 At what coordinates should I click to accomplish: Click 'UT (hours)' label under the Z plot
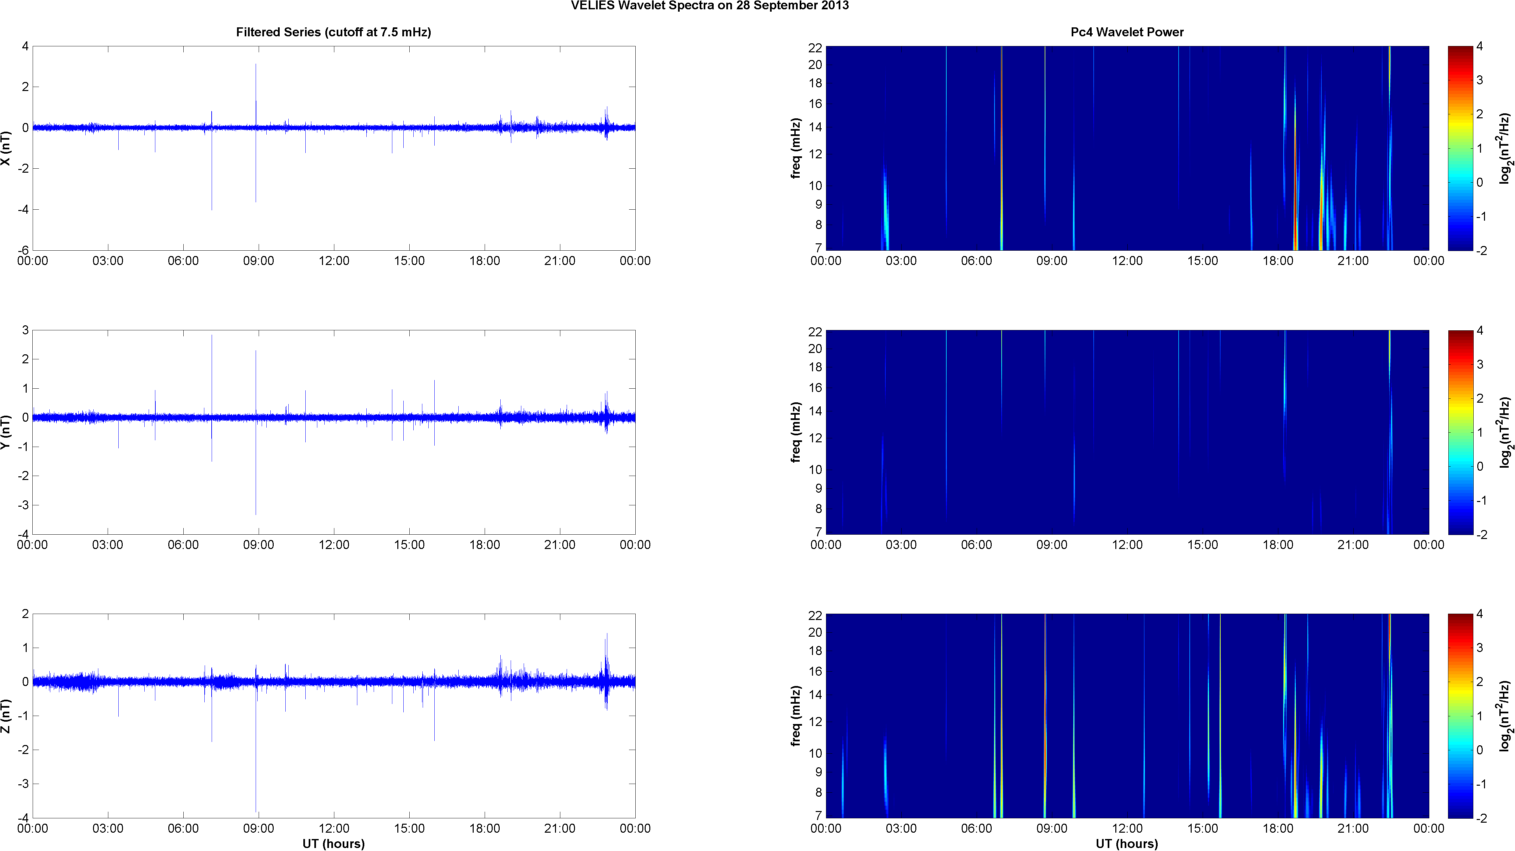pos(333,844)
